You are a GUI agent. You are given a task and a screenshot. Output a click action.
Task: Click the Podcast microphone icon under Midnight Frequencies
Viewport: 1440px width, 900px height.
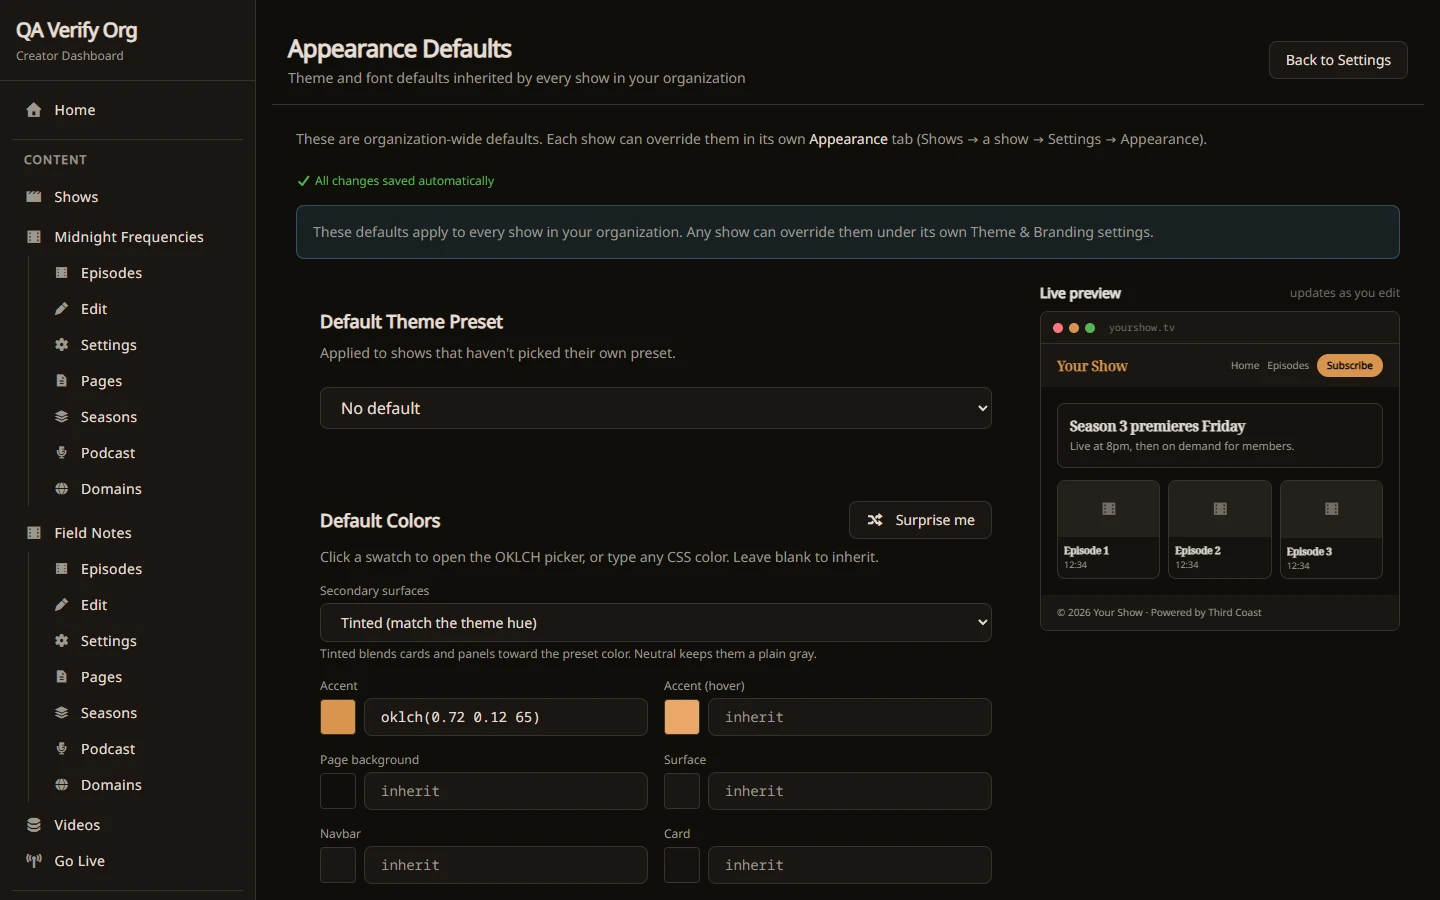click(61, 453)
